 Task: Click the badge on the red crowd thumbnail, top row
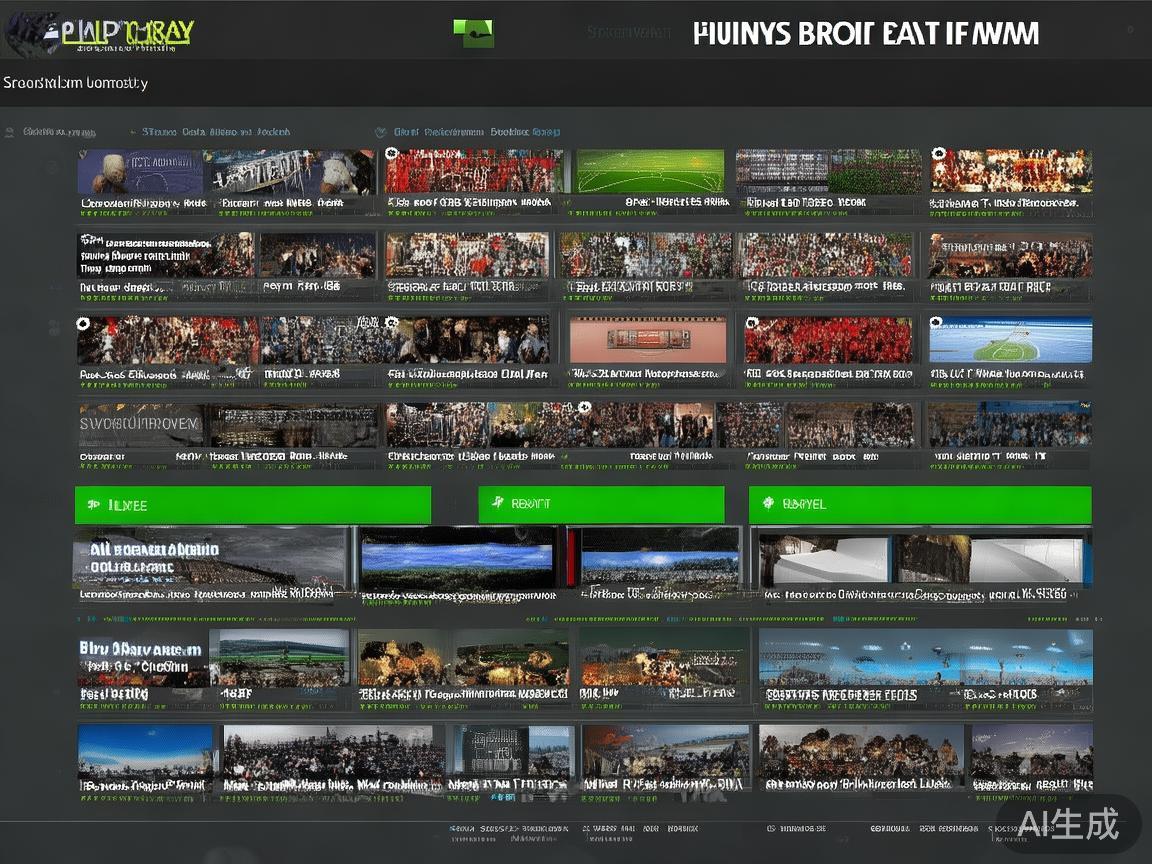pos(391,154)
